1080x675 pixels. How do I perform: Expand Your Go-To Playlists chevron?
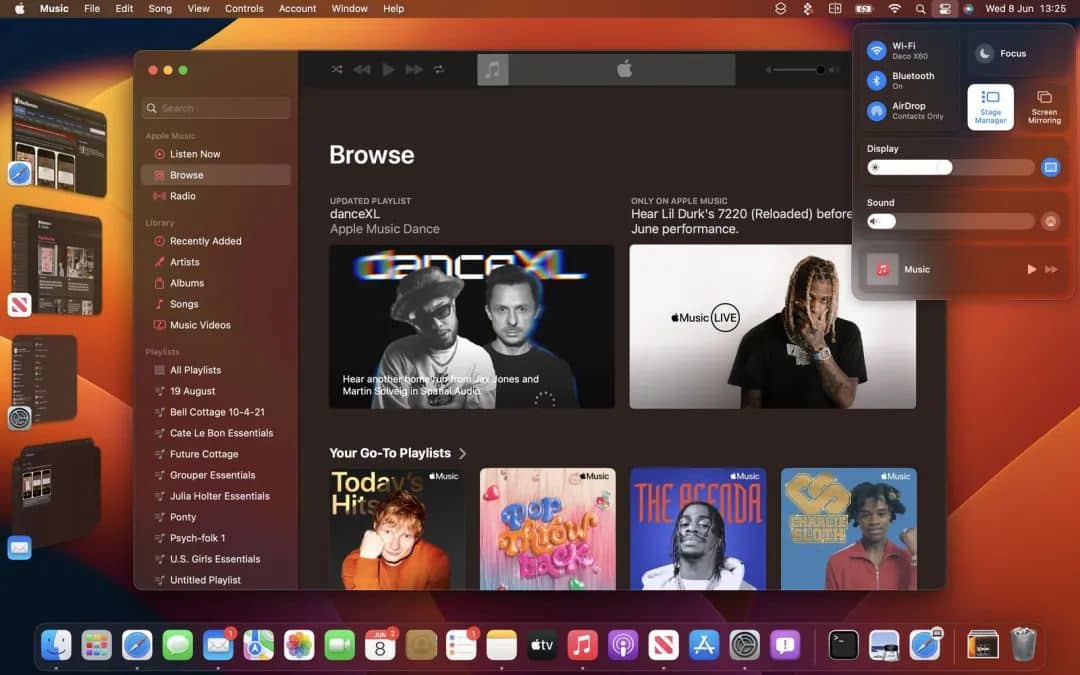463,454
